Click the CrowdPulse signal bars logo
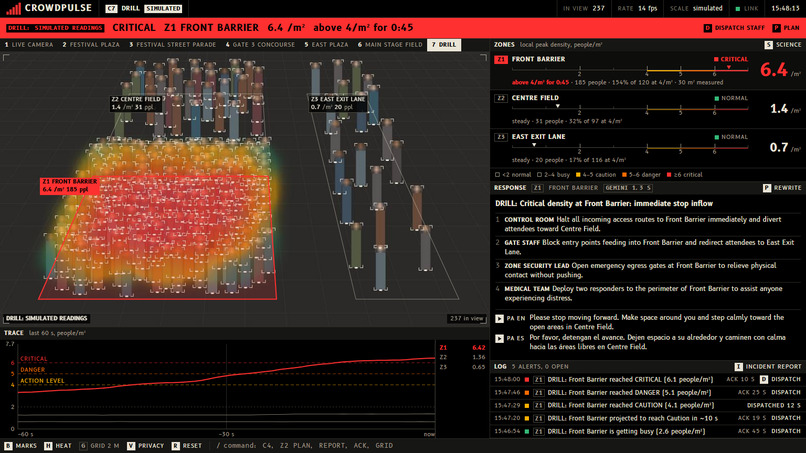Image resolution: width=806 pixels, height=453 pixels. coord(13,8)
